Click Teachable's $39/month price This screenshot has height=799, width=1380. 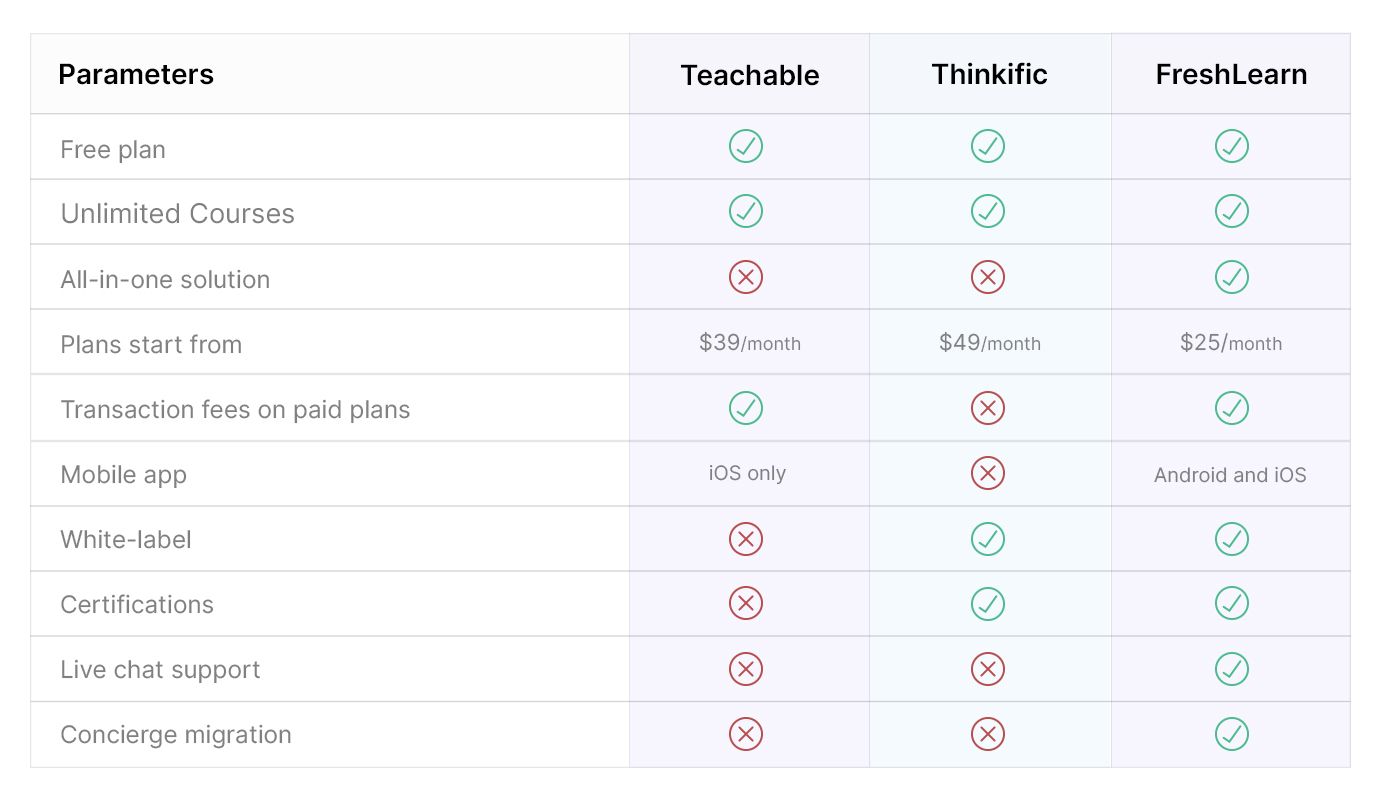[750, 343]
